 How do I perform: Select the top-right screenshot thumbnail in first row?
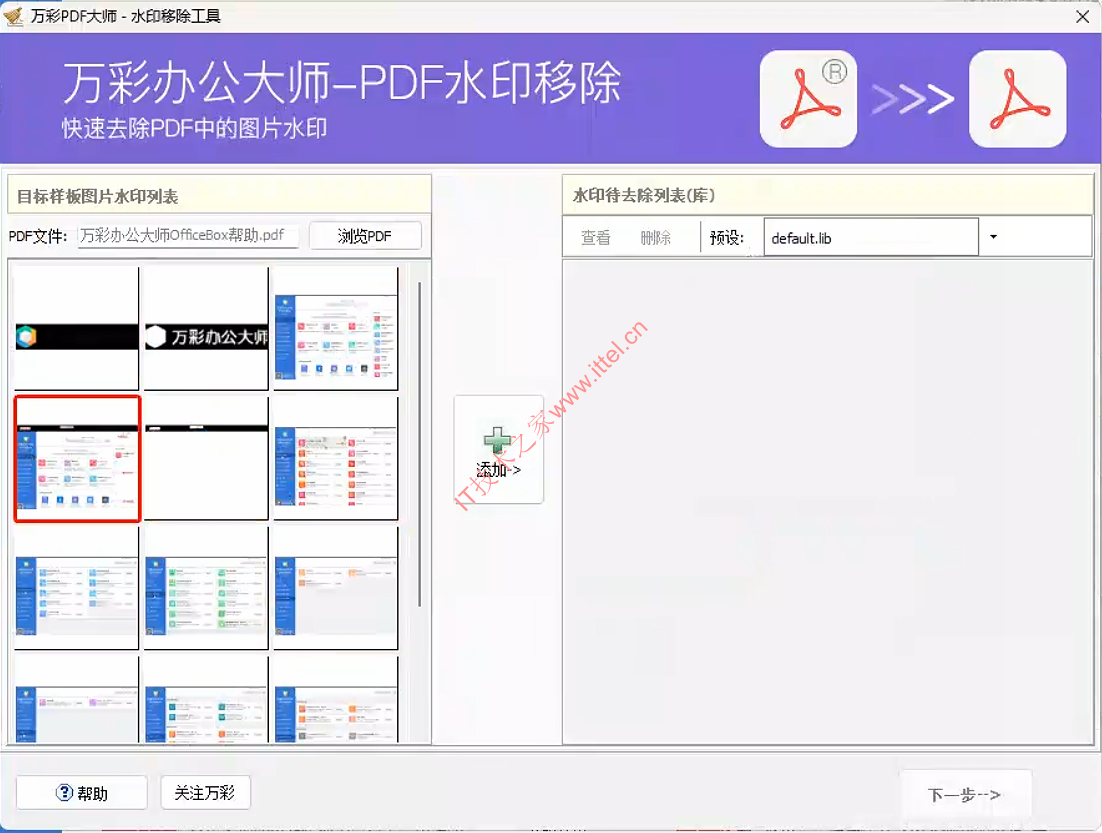coord(336,329)
